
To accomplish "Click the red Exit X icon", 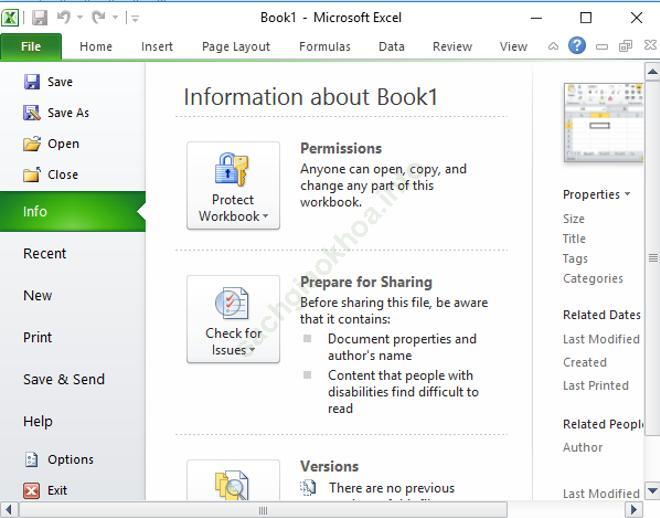I will pyautogui.click(x=32, y=491).
